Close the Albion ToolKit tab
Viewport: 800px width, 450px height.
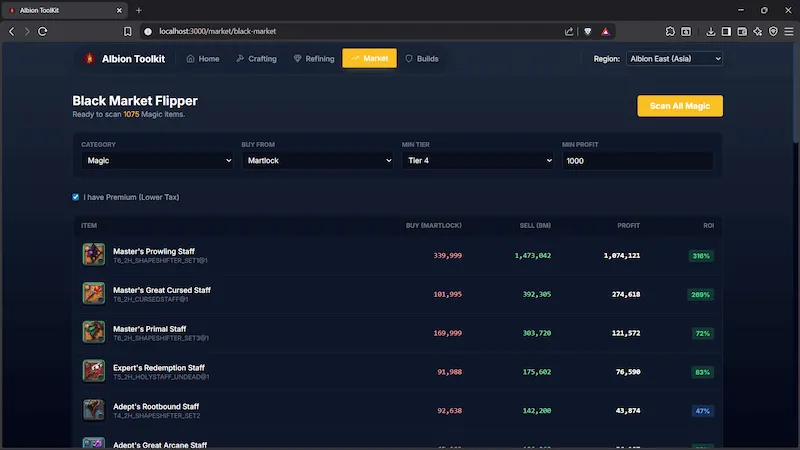tap(119, 10)
